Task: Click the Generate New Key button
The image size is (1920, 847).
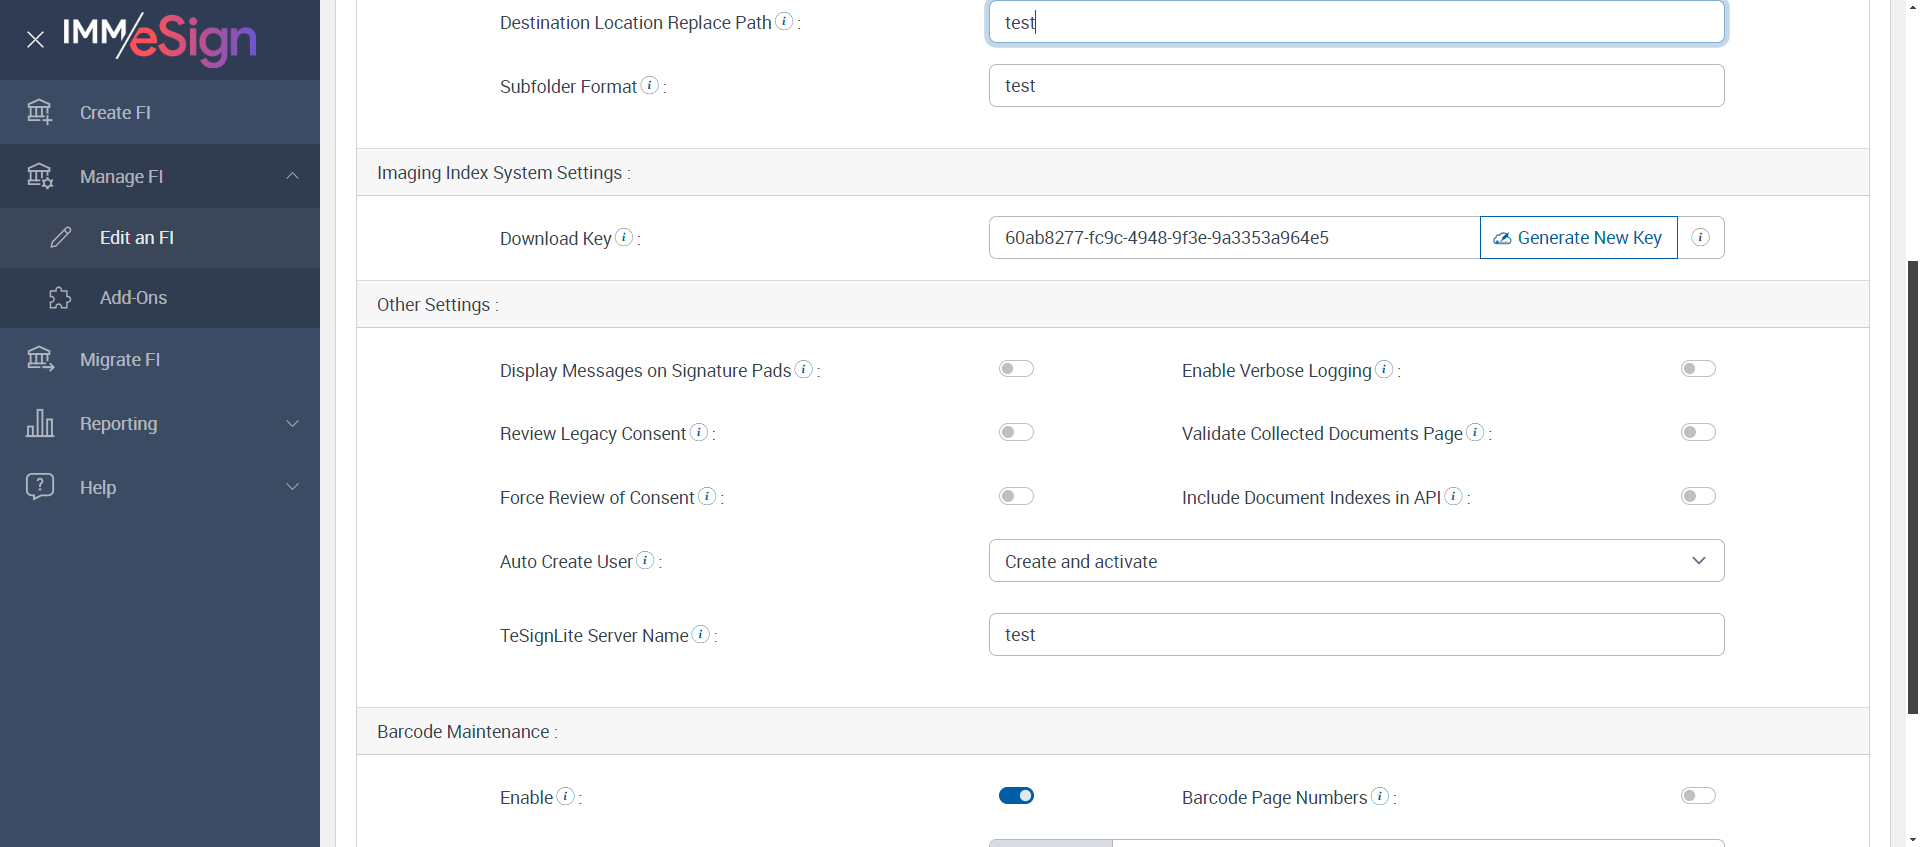Action: coord(1578,238)
